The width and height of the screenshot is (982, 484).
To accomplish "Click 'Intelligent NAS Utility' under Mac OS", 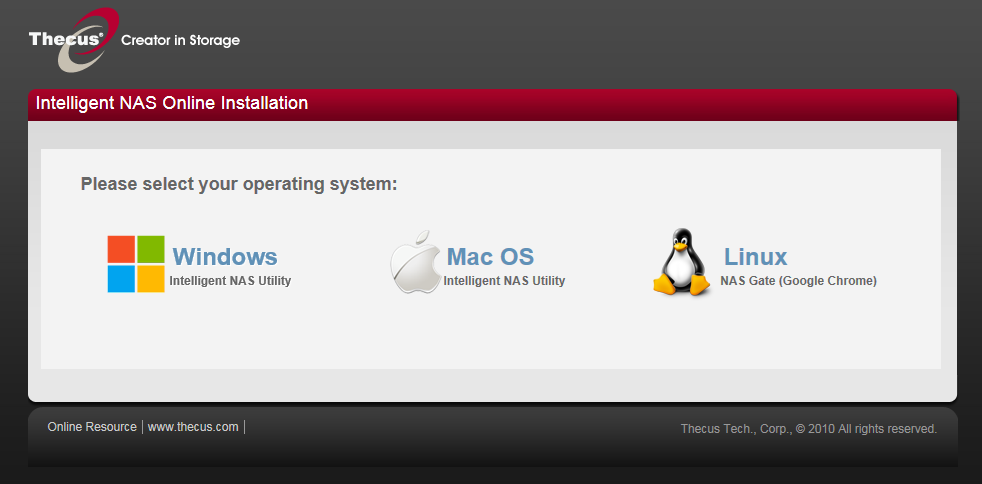I will 504,281.
